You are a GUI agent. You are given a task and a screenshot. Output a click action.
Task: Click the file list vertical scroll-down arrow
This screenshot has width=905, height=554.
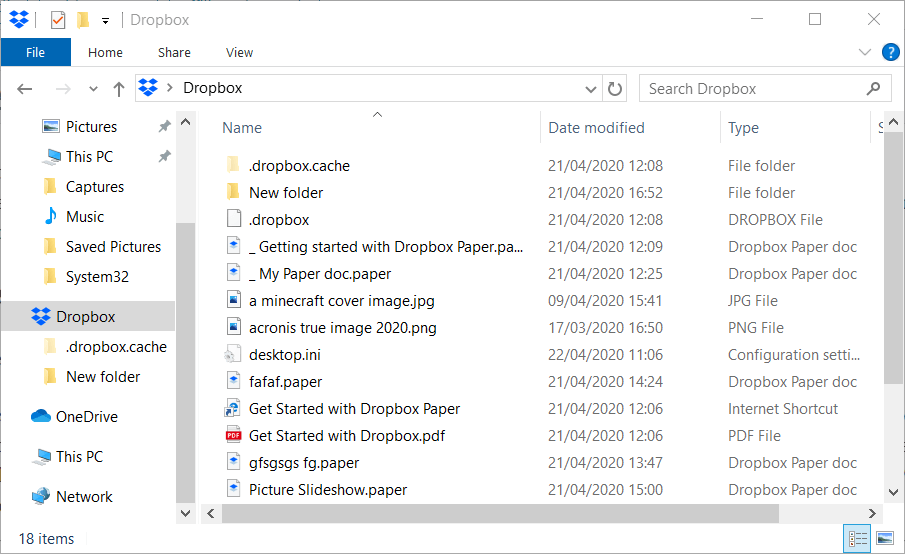[x=893, y=492]
